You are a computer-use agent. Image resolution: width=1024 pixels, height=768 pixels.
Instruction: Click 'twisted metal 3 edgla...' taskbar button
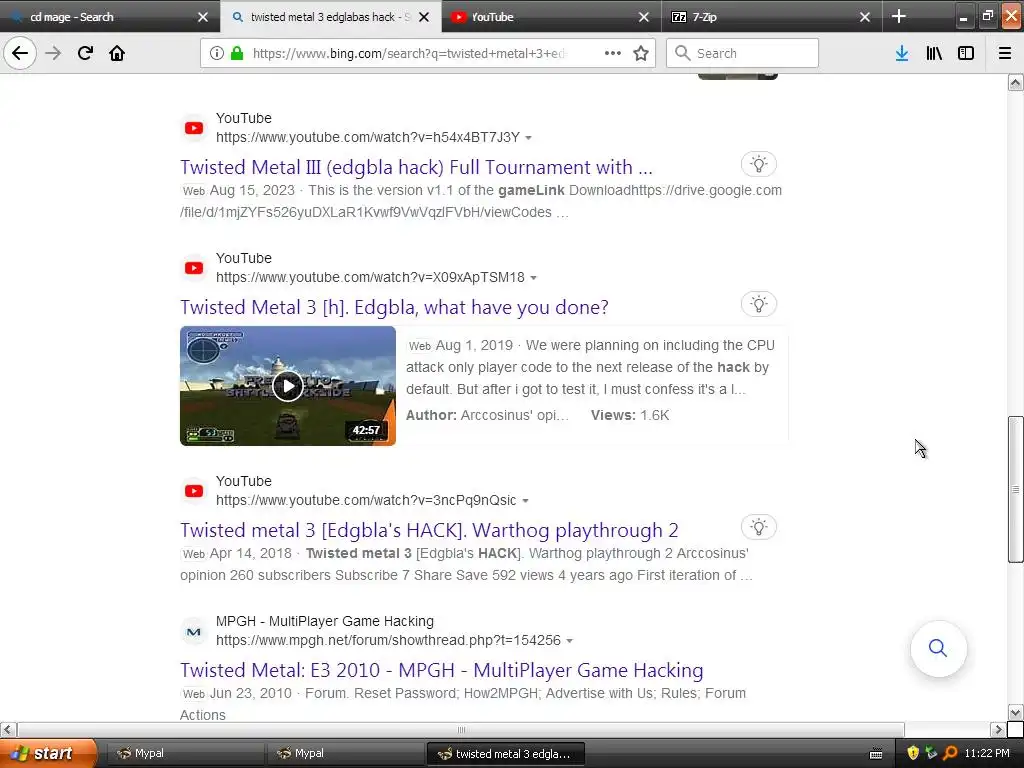click(x=505, y=754)
